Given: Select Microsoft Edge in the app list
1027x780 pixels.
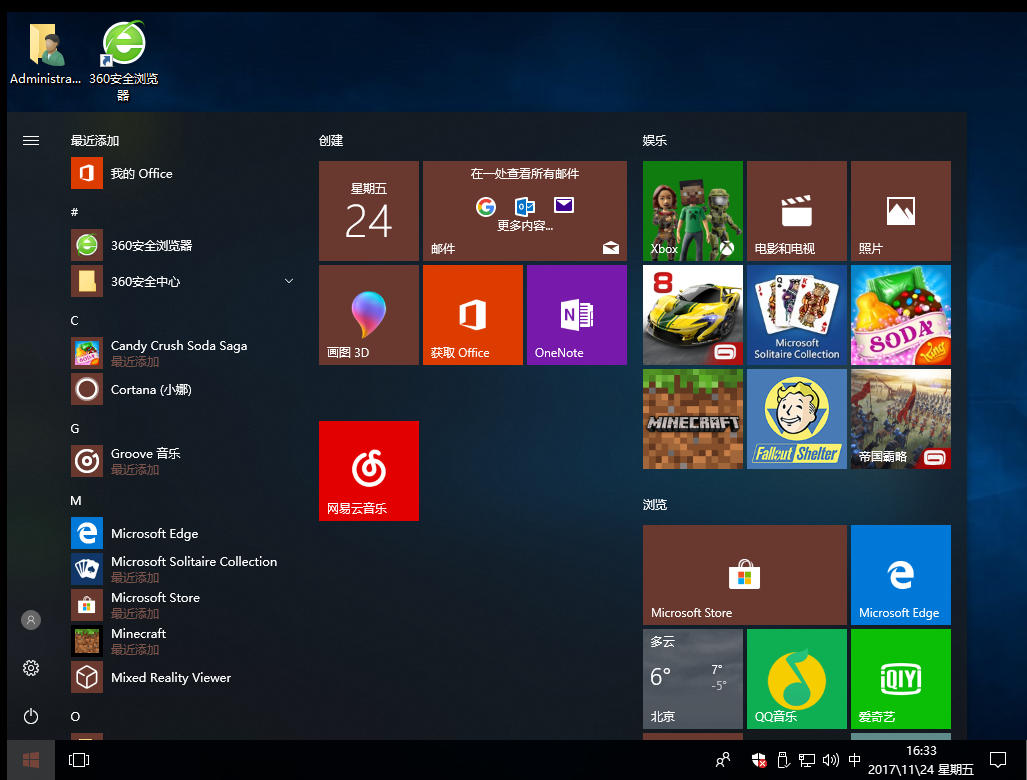Looking at the screenshot, I should (155, 534).
